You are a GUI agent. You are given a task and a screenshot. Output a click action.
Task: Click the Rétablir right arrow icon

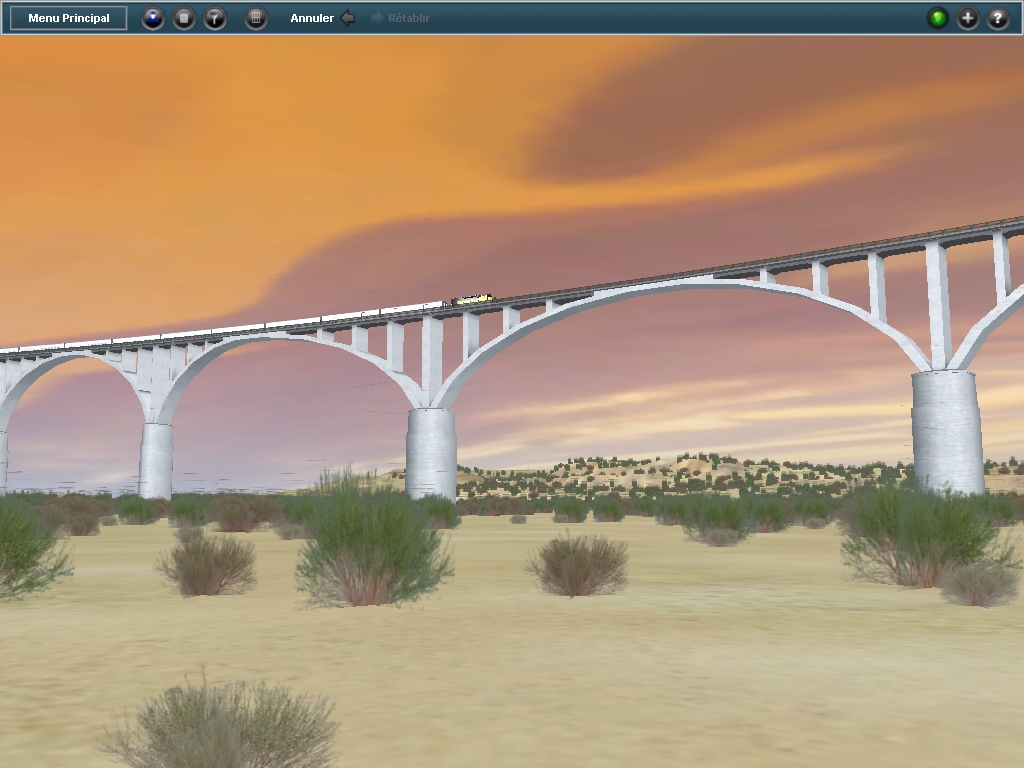377,18
